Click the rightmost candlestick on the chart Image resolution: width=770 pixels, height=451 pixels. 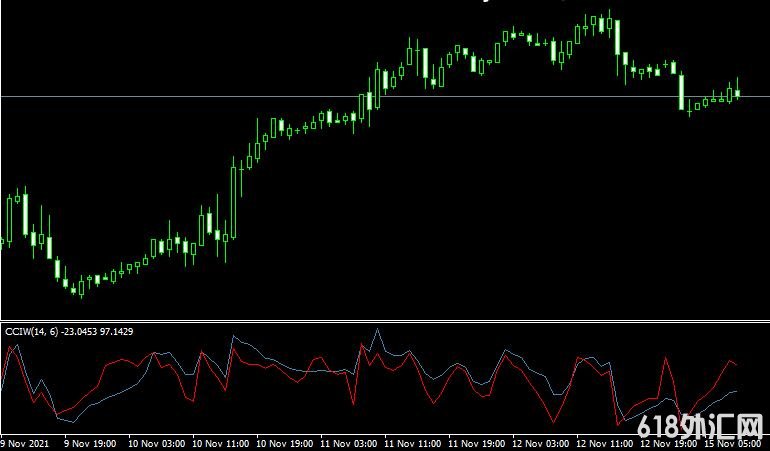[x=737, y=93]
